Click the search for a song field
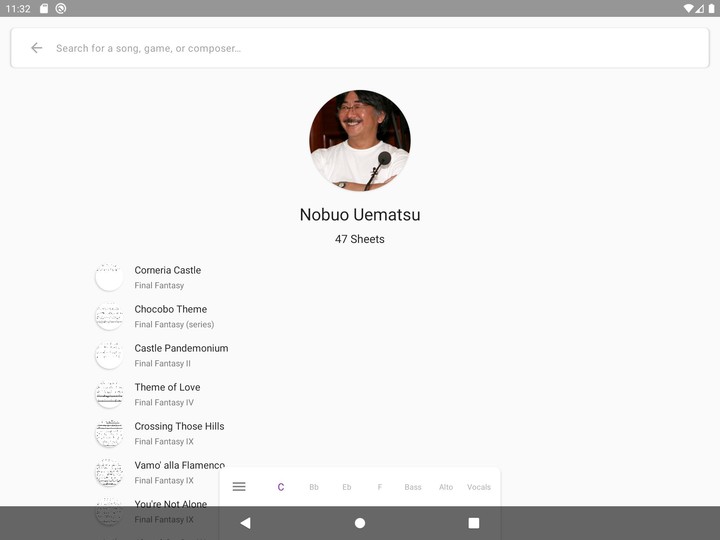This screenshot has width=720, height=540. [x=370, y=48]
